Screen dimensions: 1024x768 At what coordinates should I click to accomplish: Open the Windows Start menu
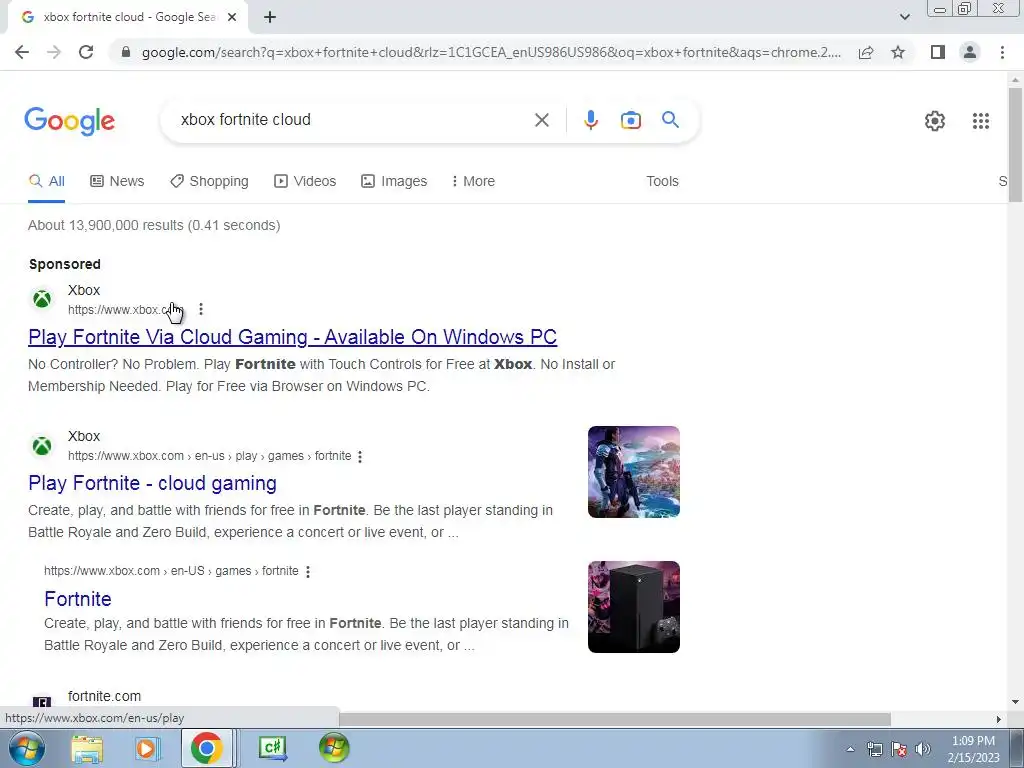[x=27, y=748]
